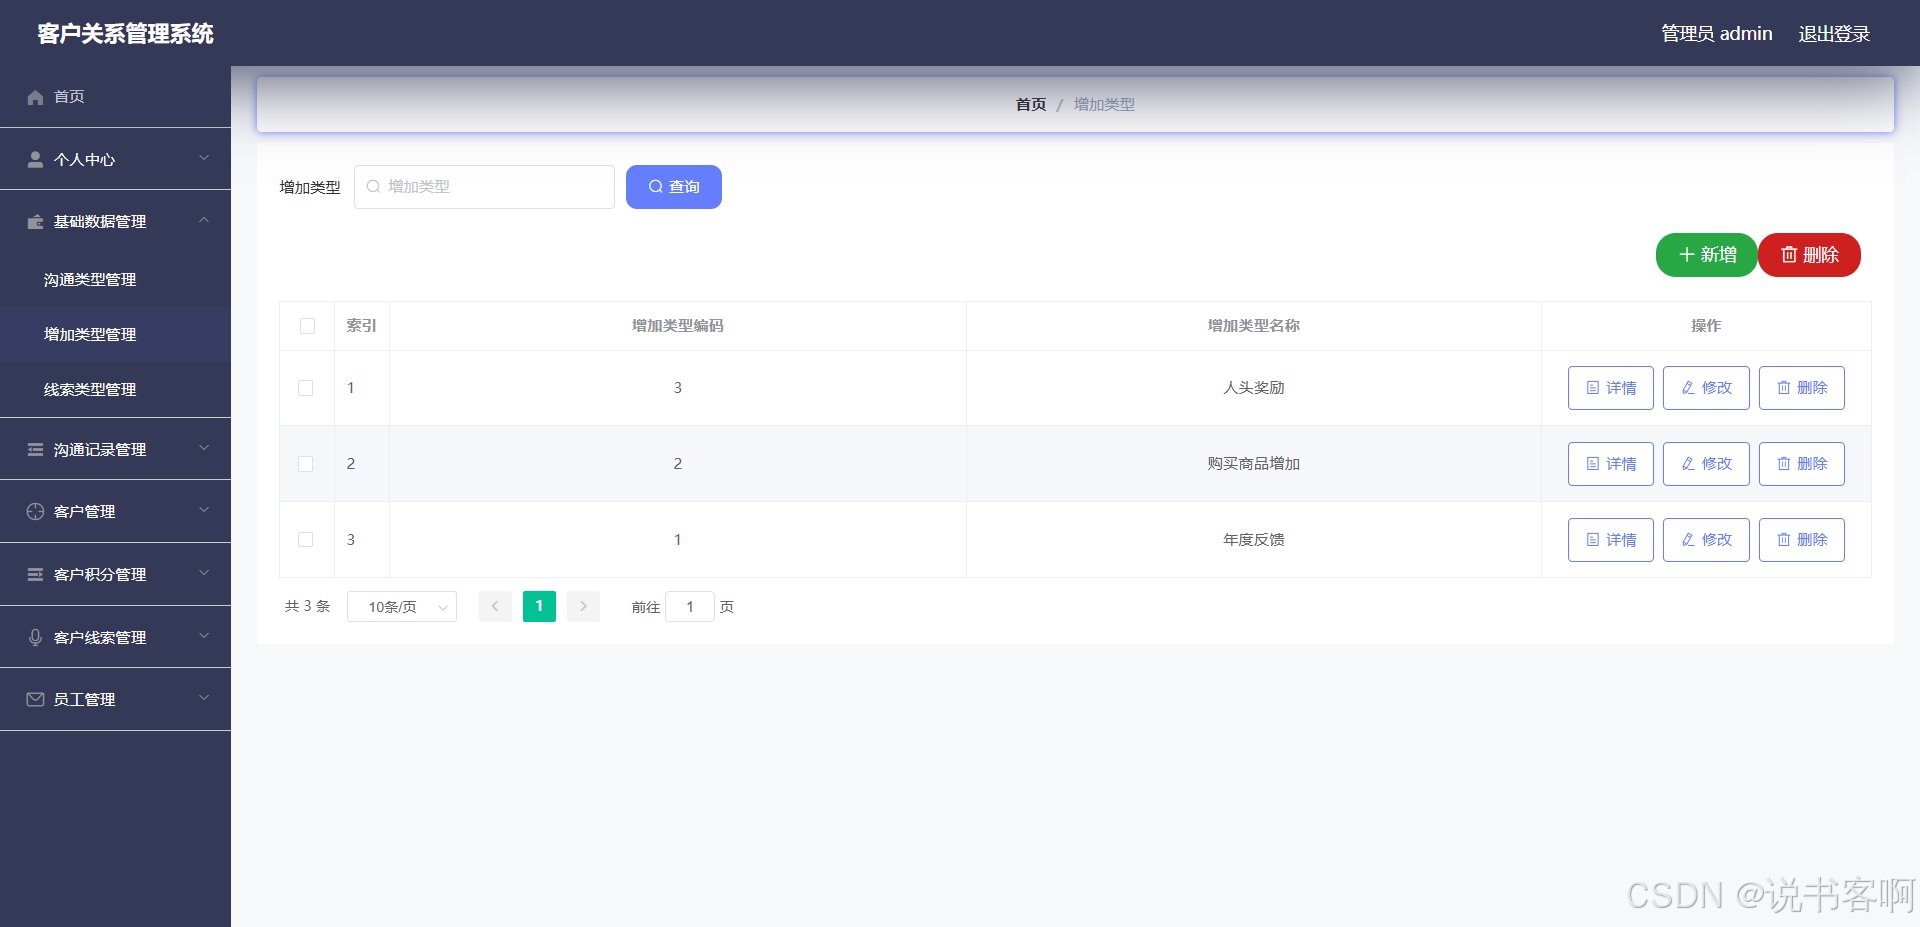
Task: Click the list icon beside 沟通记录管理
Action: pos(35,450)
